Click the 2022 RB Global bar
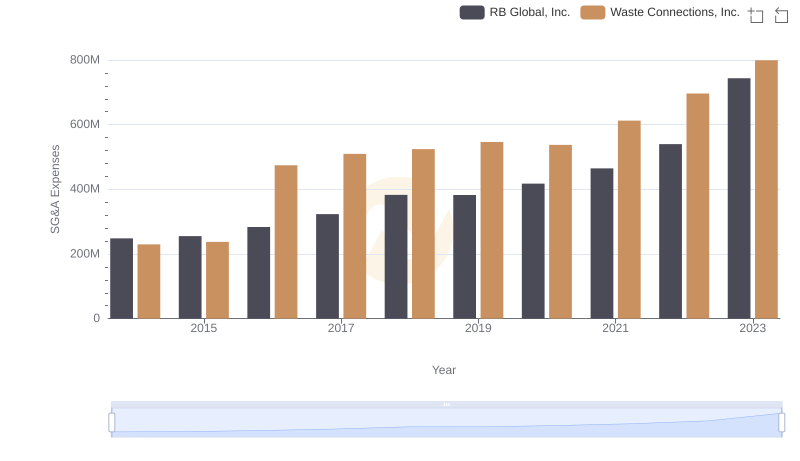Screen dimensions: 800x461 point(670,231)
